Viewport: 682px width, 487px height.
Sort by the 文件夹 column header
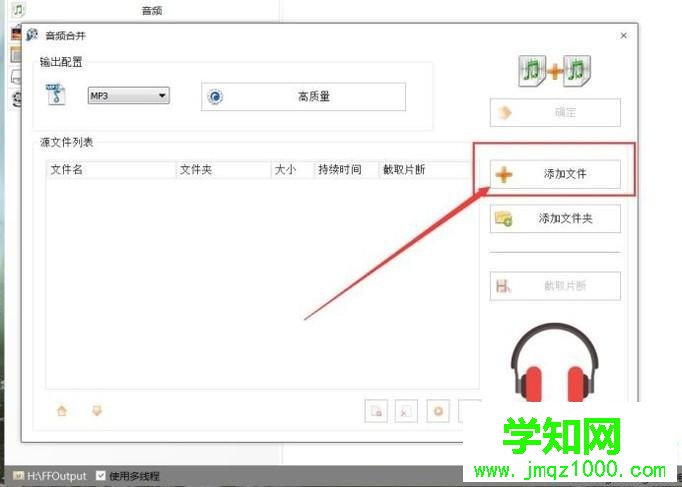[x=224, y=170]
